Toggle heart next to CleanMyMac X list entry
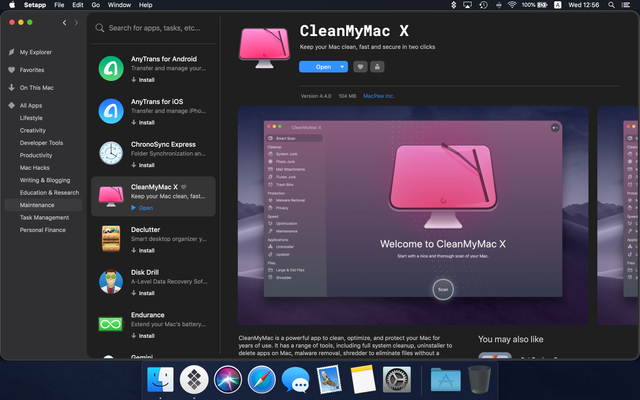This screenshot has height=400, width=640. pyautogui.click(x=184, y=186)
